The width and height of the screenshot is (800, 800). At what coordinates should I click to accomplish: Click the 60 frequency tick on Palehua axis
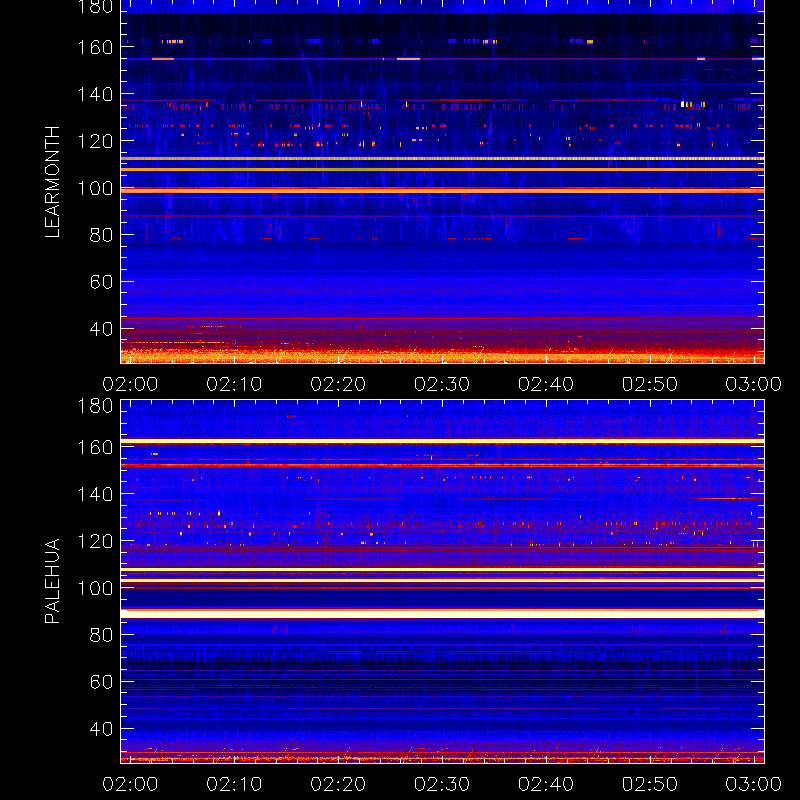101,682
